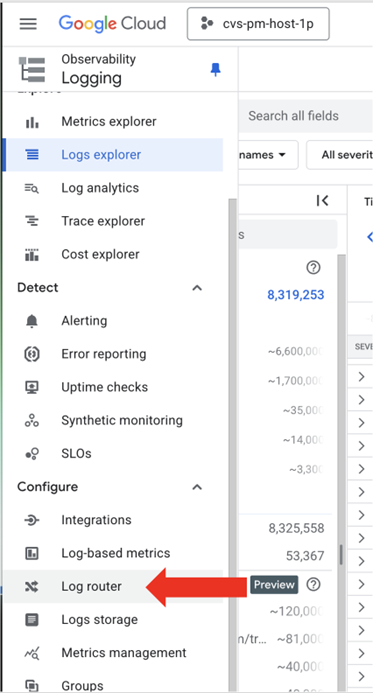Click the Log router shuffle icon
This screenshot has height=694, width=373.
pos(32,586)
